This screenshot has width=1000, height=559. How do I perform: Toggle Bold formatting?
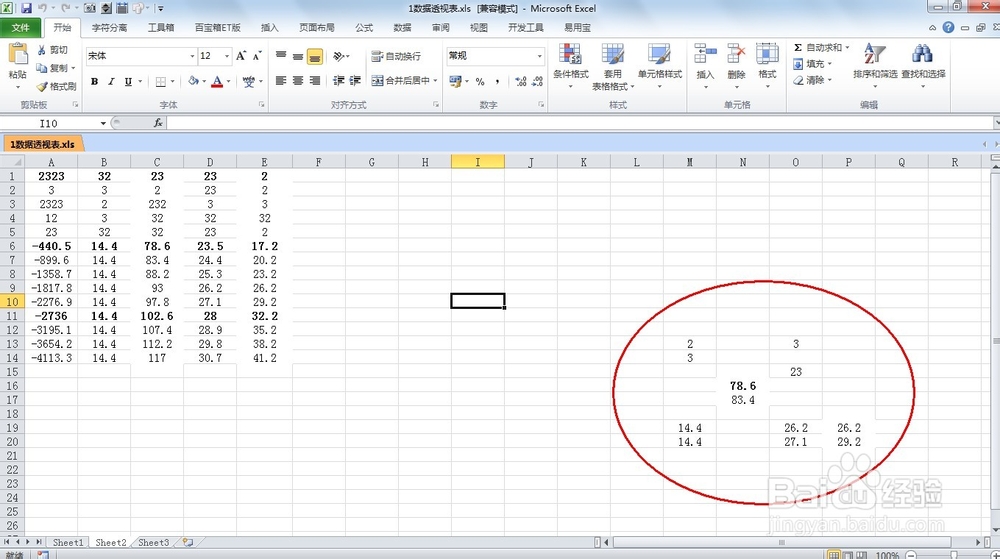pyautogui.click(x=94, y=82)
